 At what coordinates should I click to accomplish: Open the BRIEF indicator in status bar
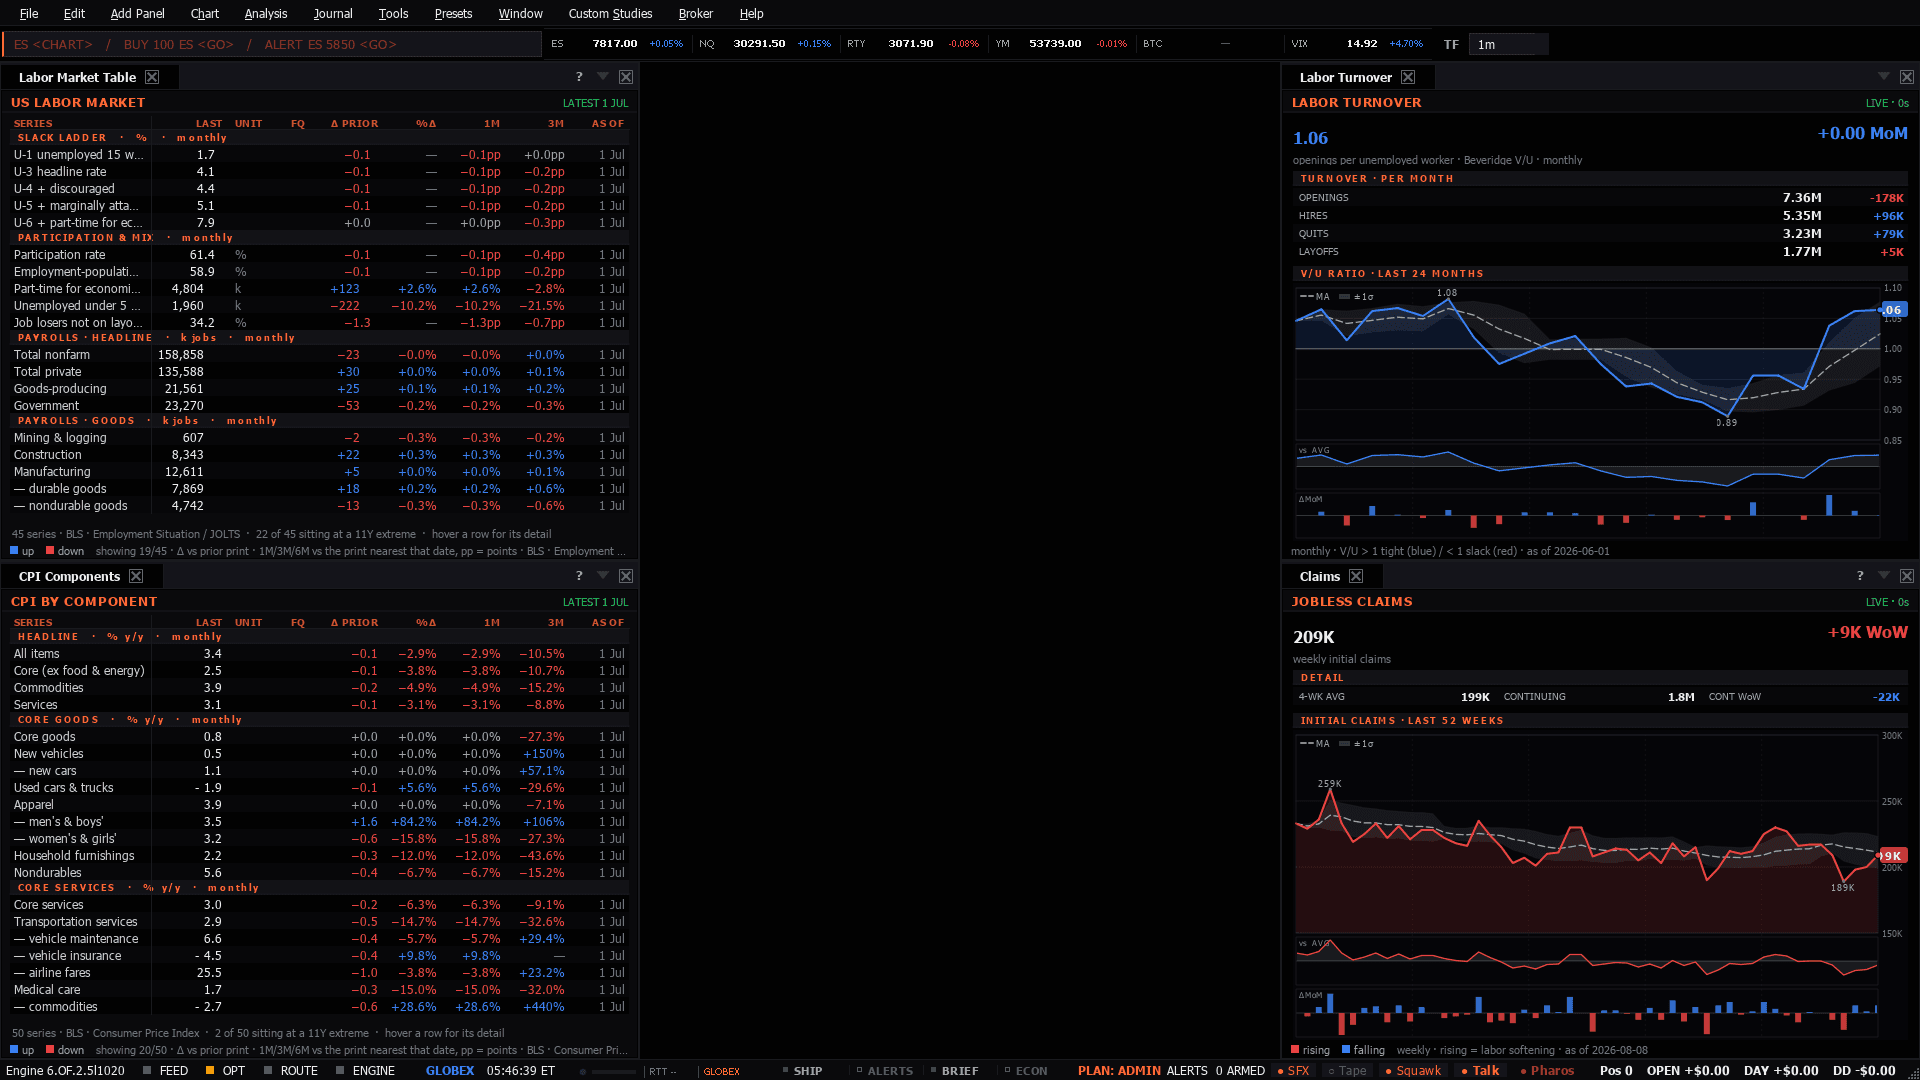pos(954,1071)
